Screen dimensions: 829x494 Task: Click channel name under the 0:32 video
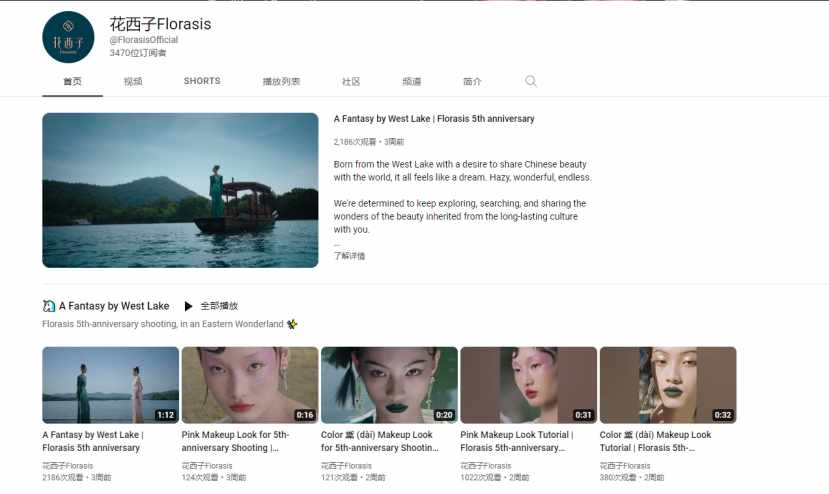625,466
